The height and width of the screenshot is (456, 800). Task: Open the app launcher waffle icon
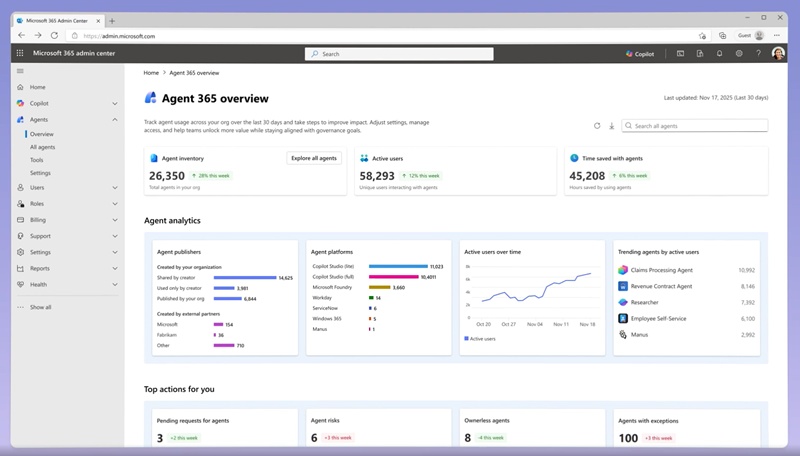20,54
